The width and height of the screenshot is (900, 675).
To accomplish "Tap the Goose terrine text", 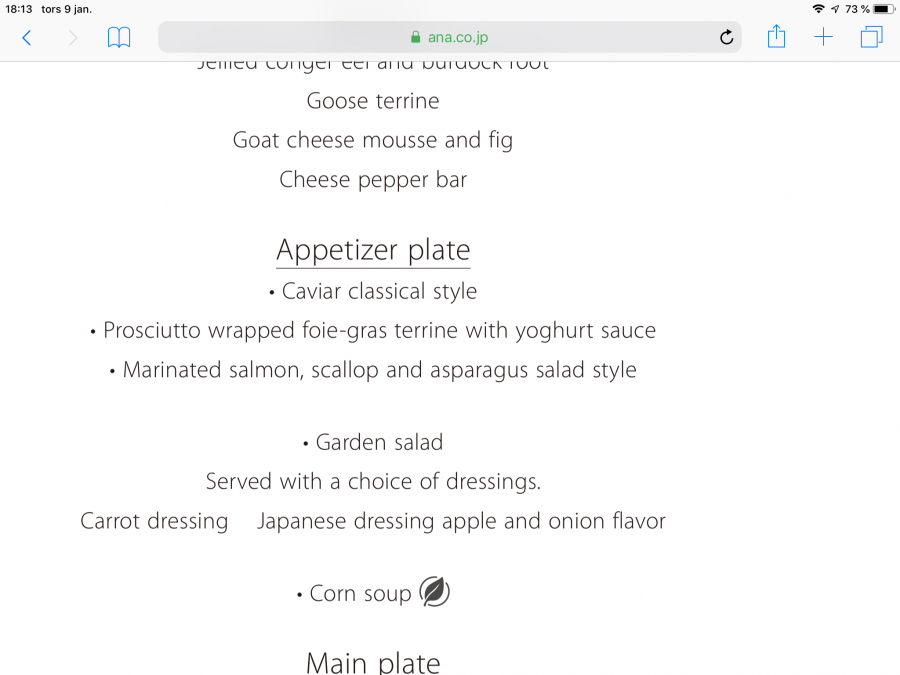I will point(373,101).
